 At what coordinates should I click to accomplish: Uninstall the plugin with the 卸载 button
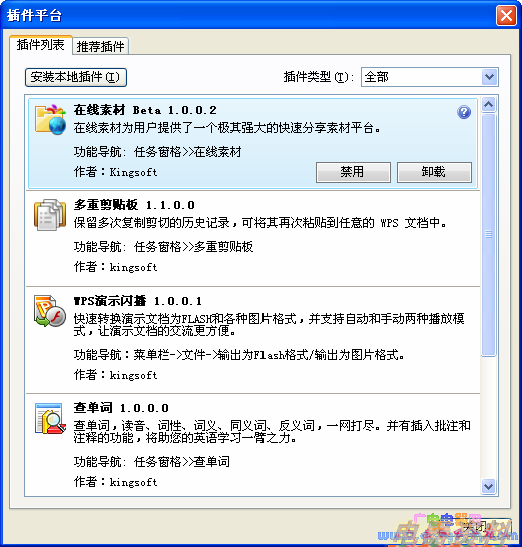pyautogui.click(x=434, y=172)
